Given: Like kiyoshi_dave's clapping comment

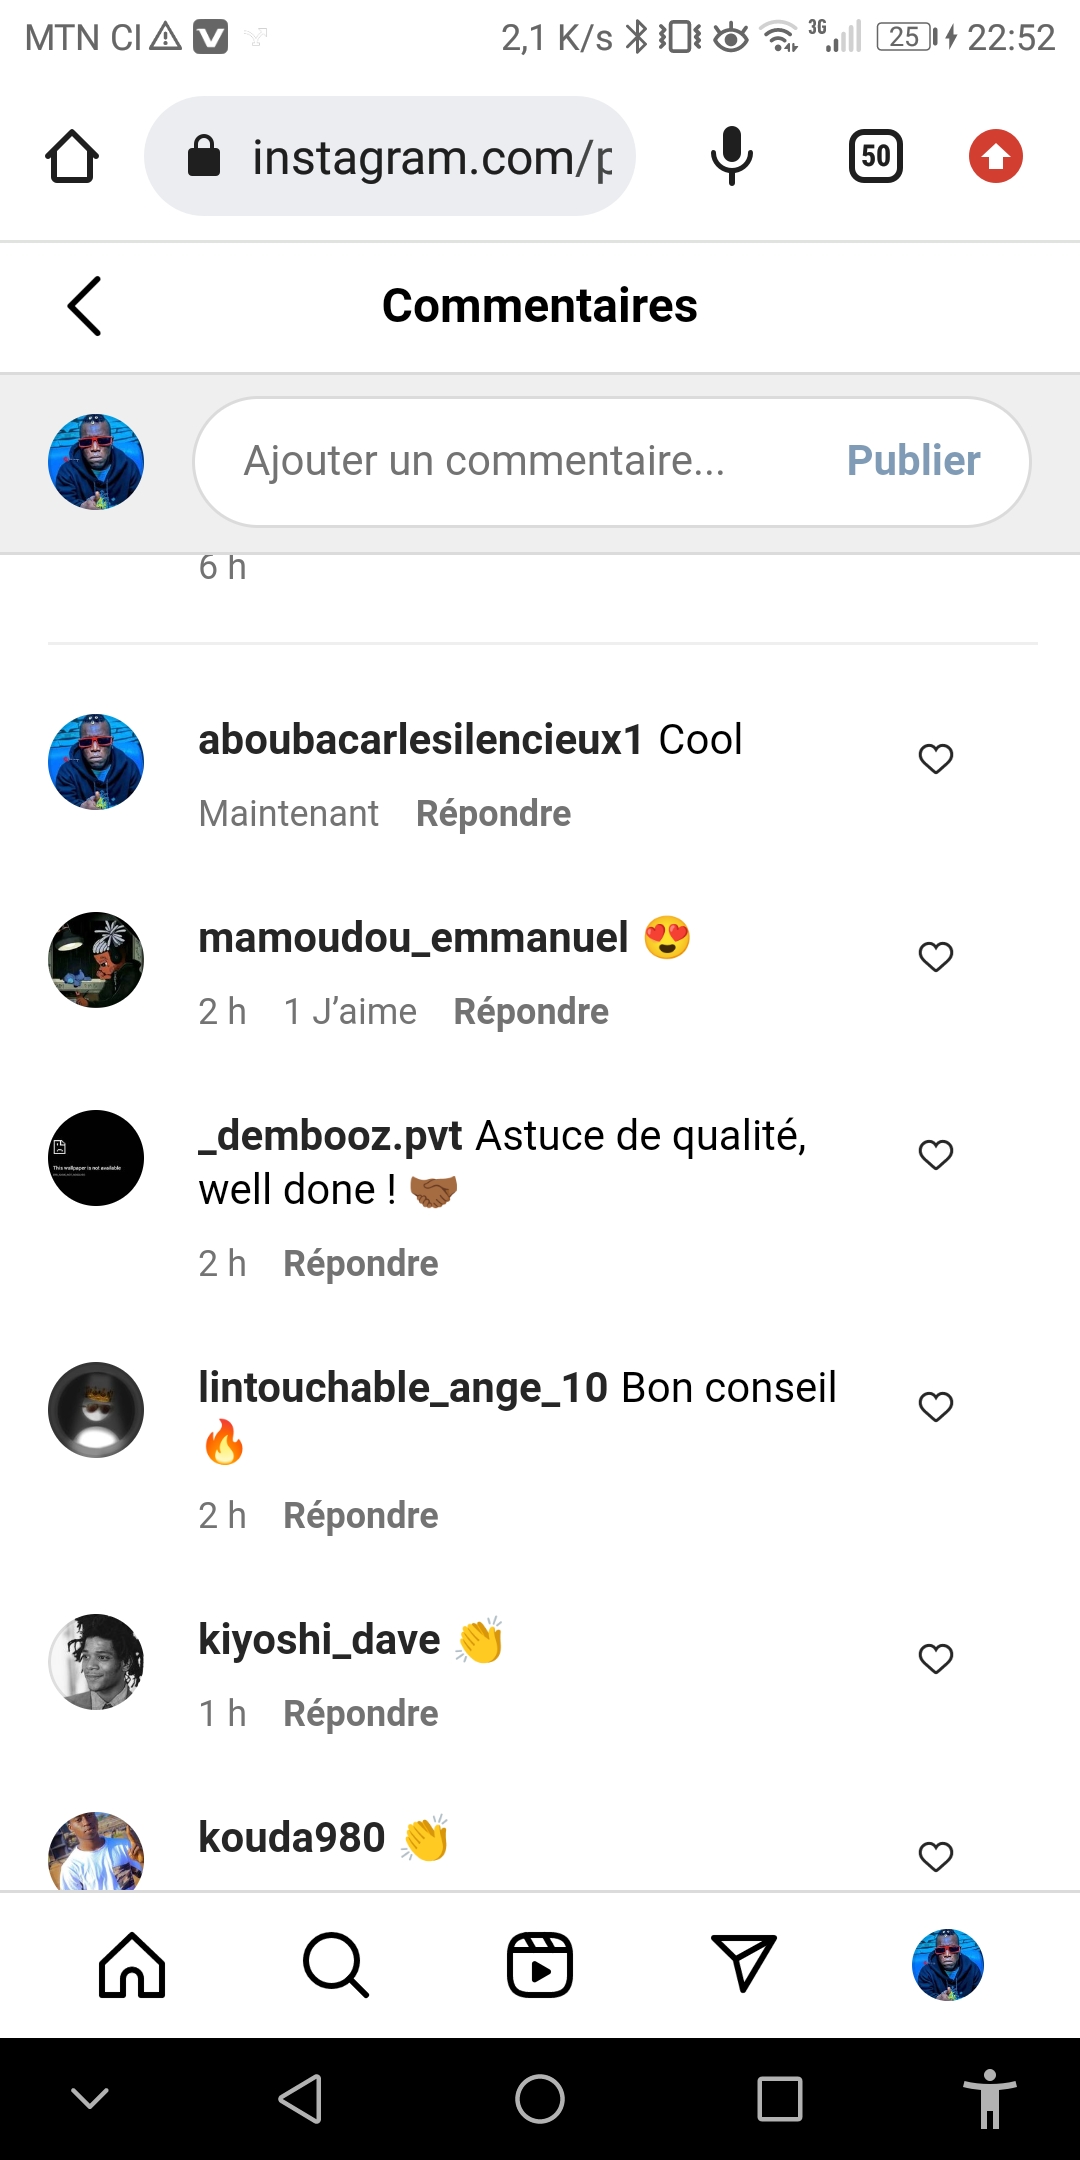Looking at the screenshot, I should coord(936,1659).
